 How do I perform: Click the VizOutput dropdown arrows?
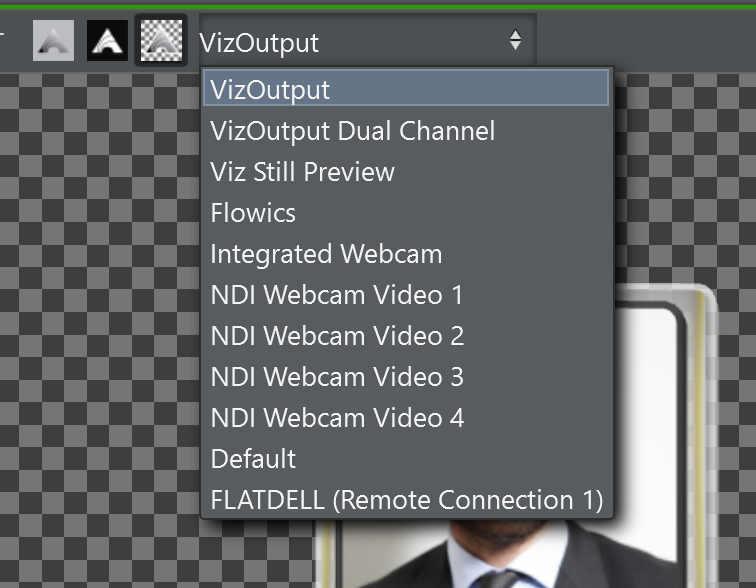pos(515,41)
